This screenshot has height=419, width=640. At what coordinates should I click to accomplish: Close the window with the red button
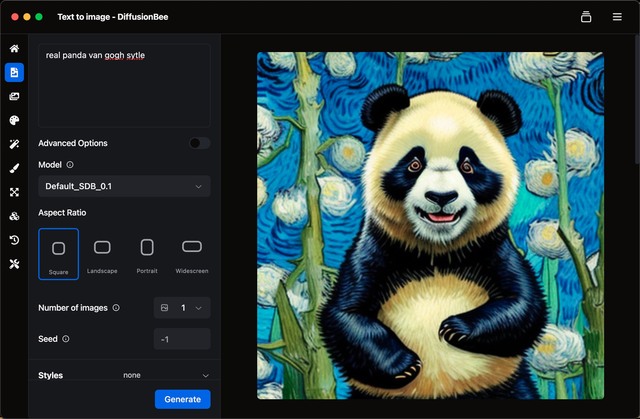point(15,17)
